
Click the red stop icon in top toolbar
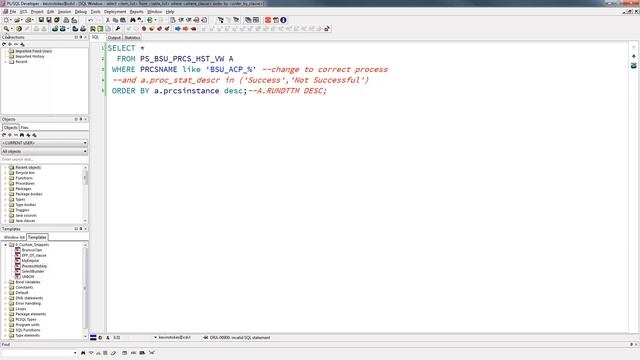268,20
